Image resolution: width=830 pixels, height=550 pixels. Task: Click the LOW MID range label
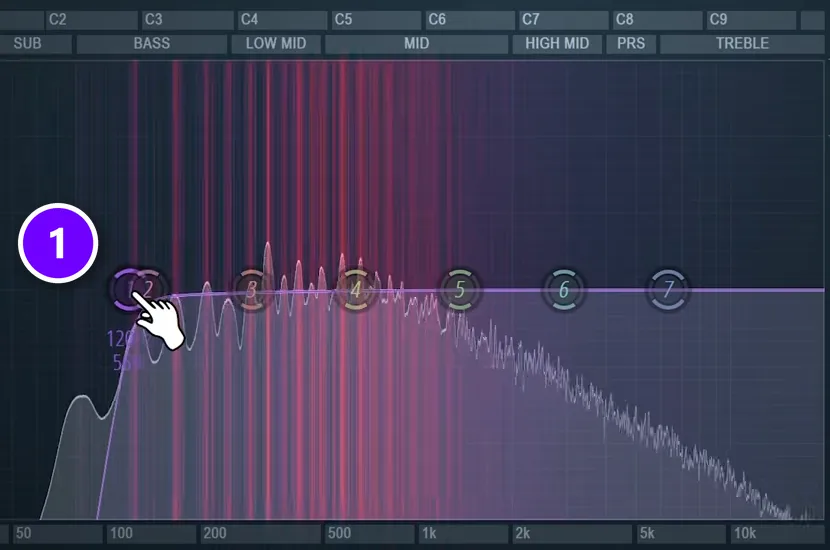click(x=276, y=43)
